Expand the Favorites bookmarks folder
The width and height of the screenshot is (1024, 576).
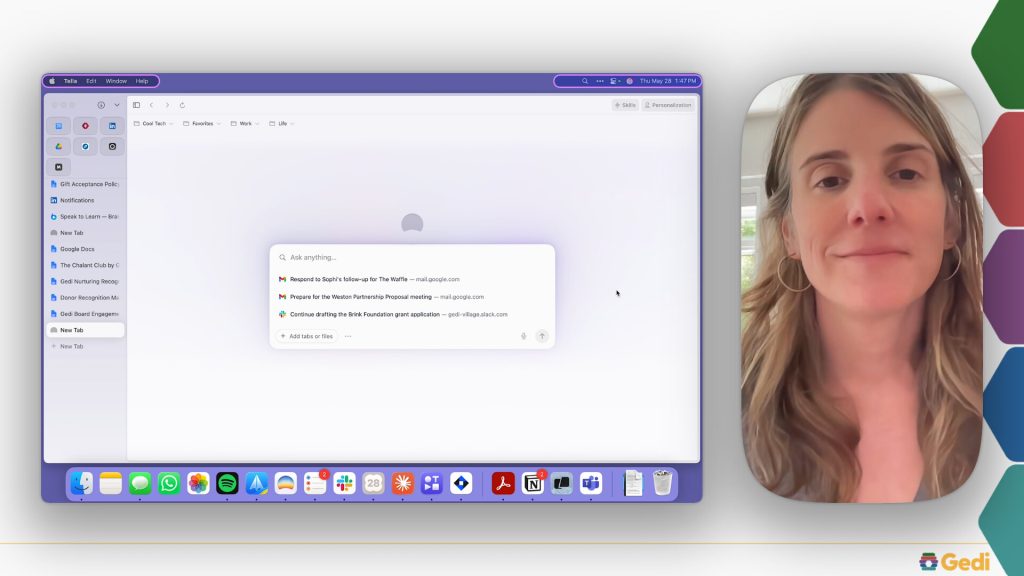click(x=202, y=123)
